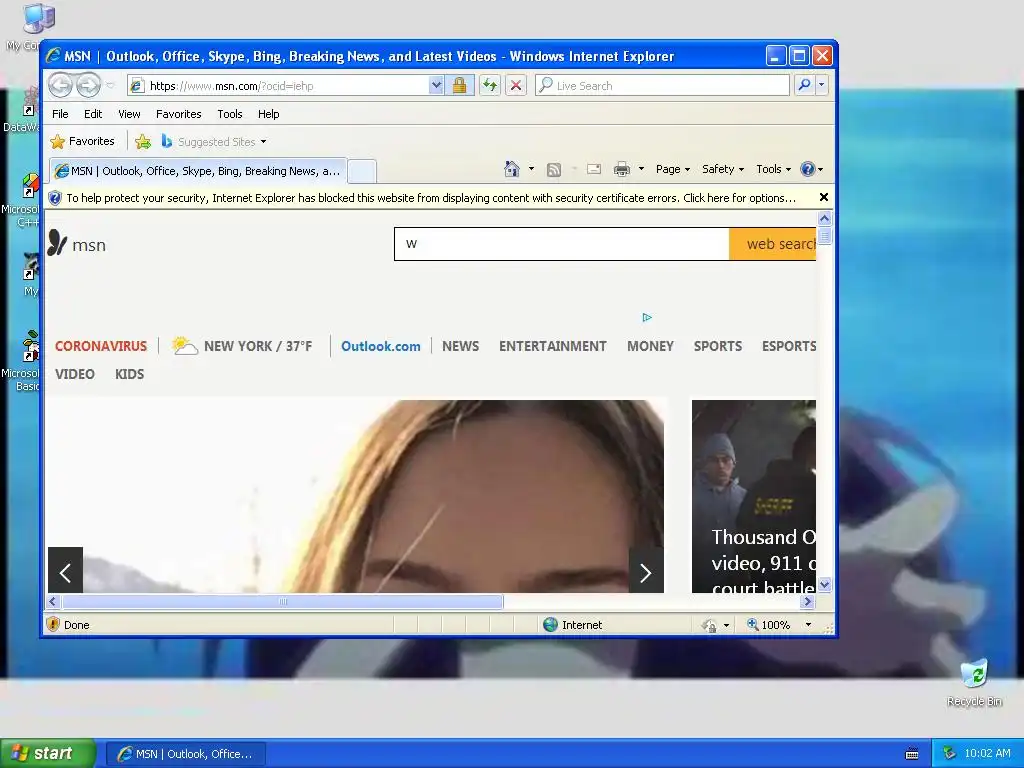Image resolution: width=1024 pixels, height=768 pixels.
Task: Click the magnifier search button
Action: (x=805, y=86)
